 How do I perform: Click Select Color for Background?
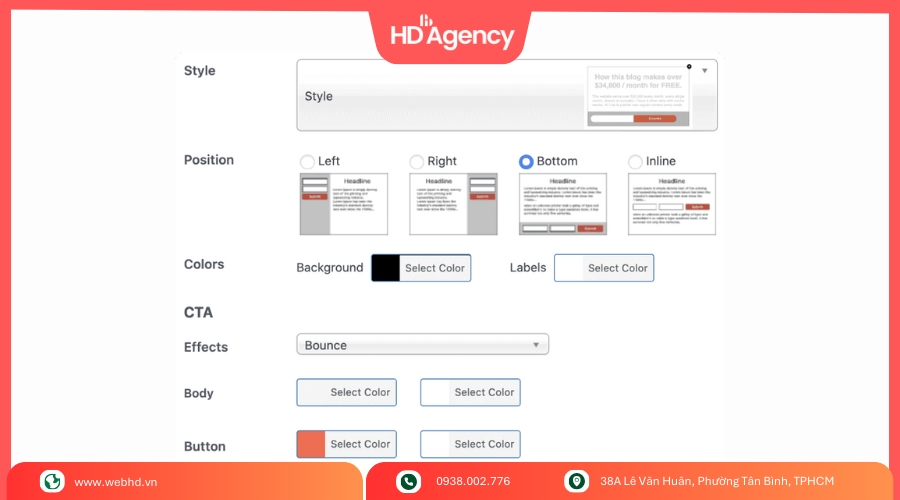click(435, 268)
